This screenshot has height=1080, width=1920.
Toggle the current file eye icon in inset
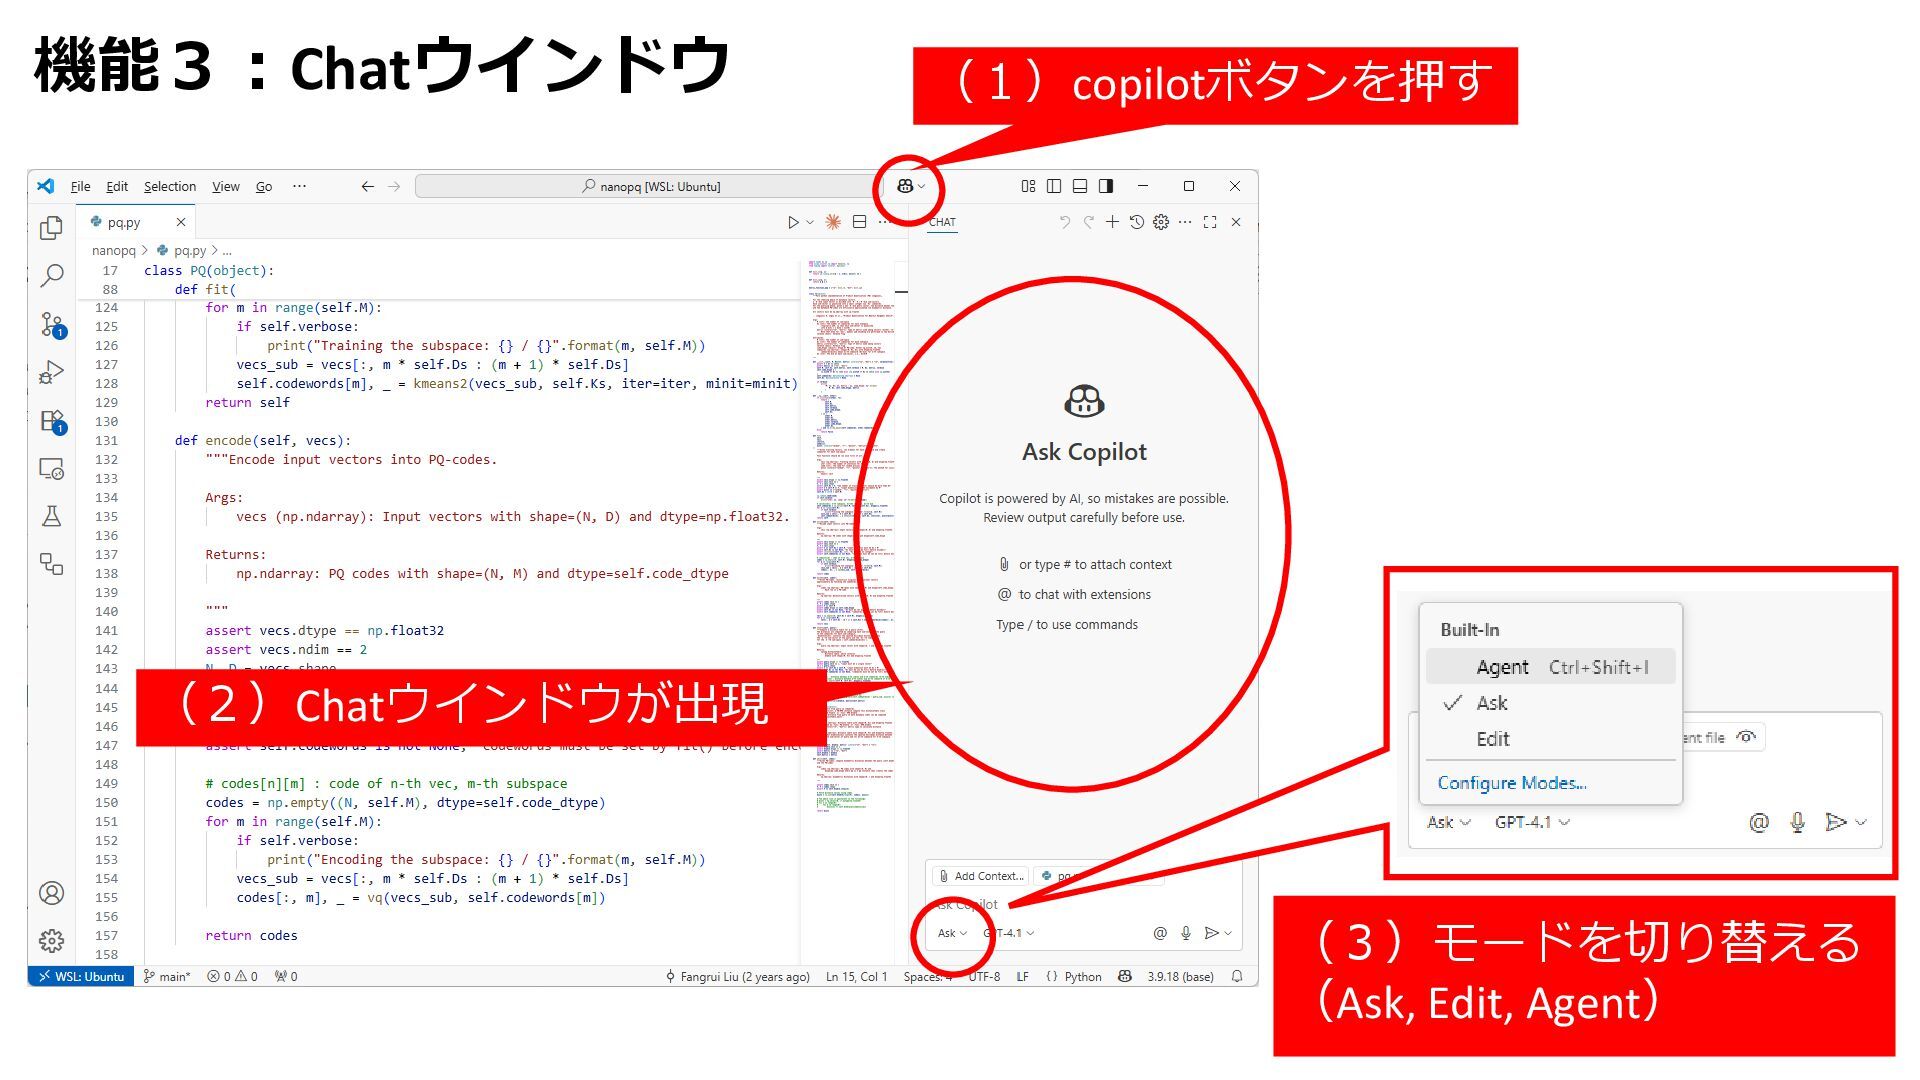coord(1746,737)
